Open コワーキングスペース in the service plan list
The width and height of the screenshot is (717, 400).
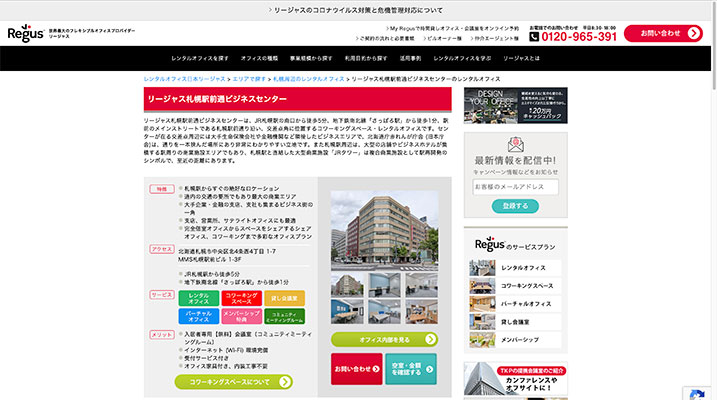(x=515, y=286)
